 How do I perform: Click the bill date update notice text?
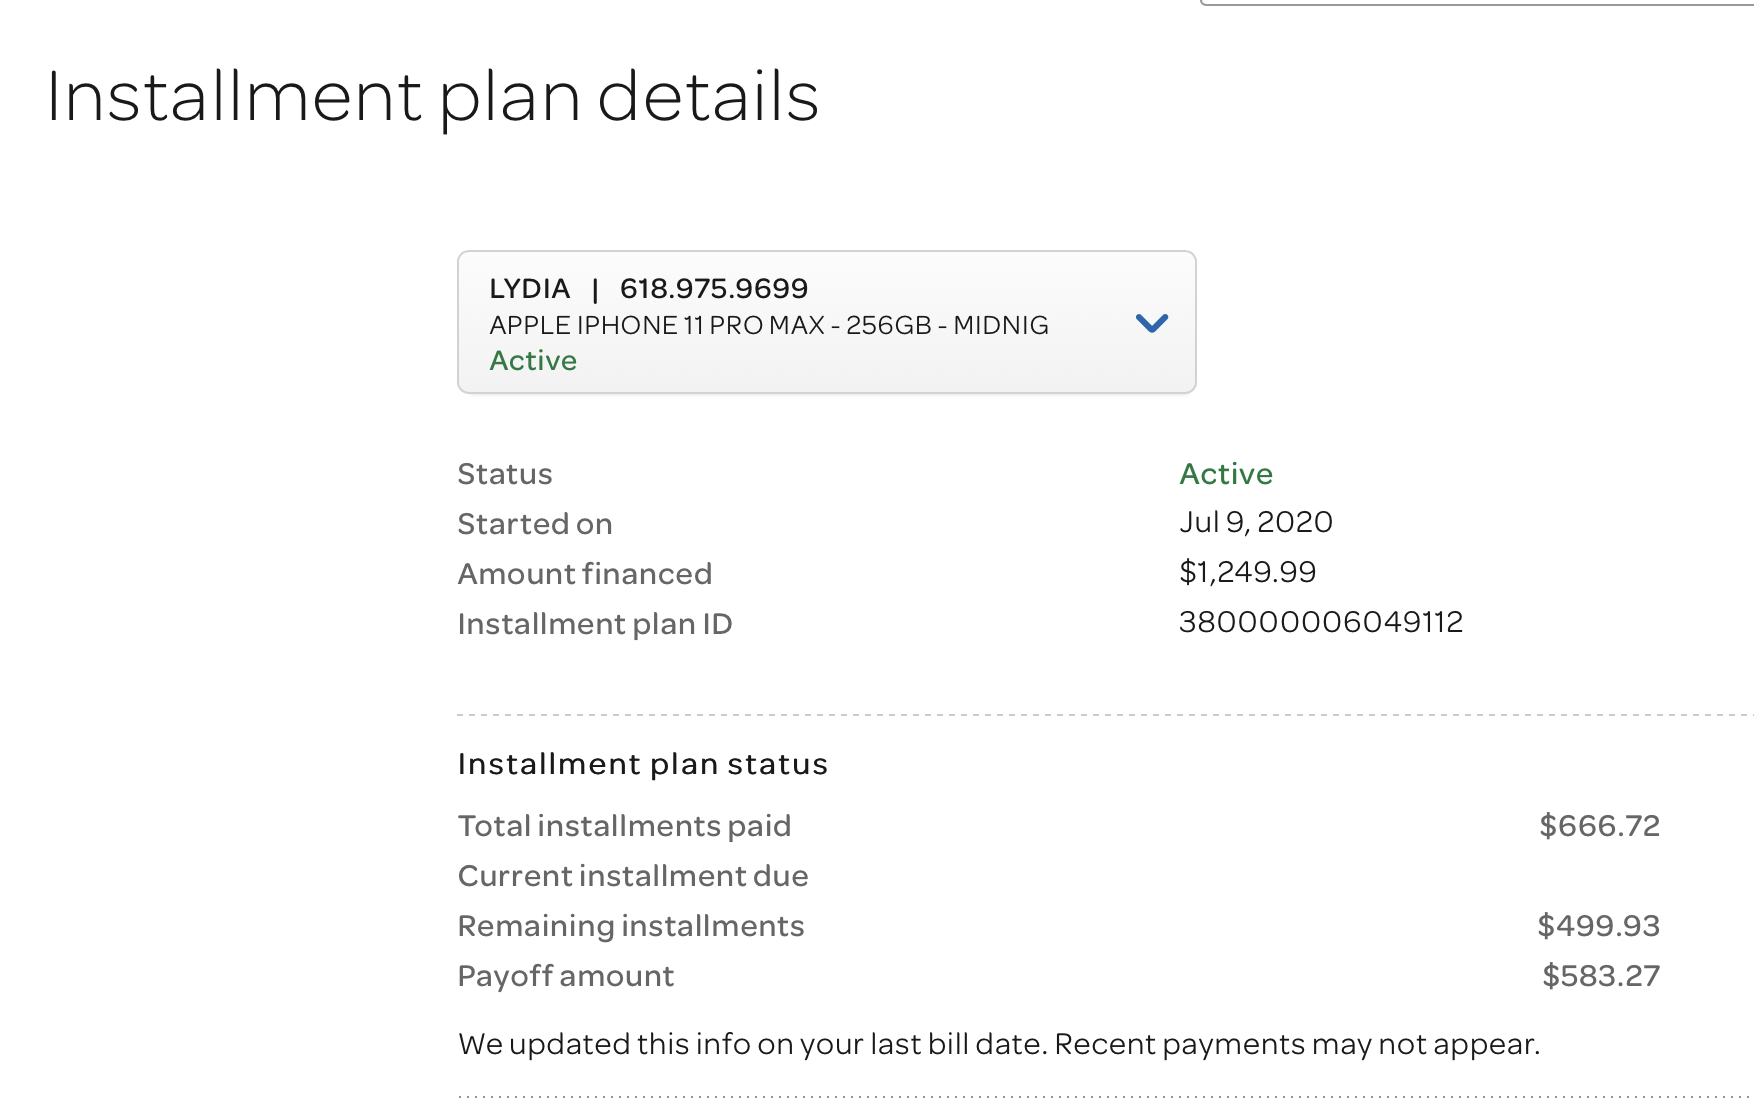999,1044
